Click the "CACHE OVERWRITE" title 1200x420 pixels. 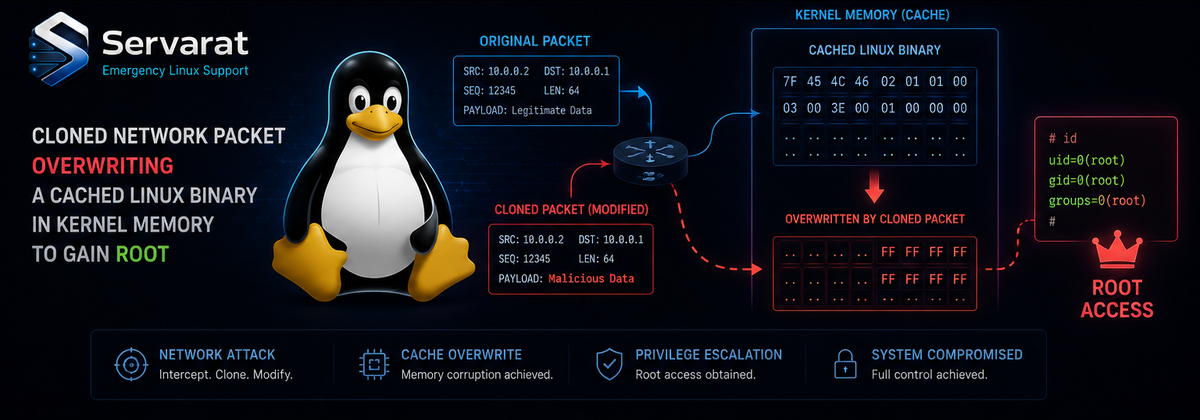coord(461,355)
